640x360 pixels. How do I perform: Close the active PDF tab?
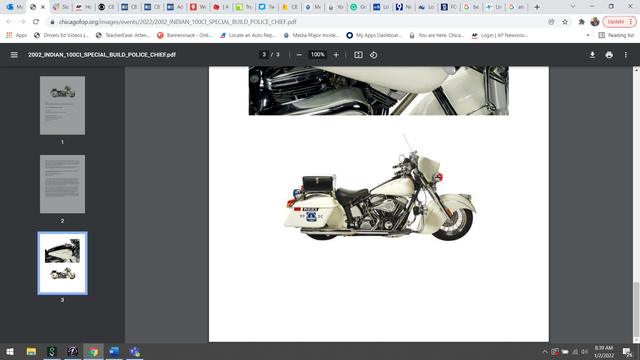pyautogui.click(x=43, y=7)
